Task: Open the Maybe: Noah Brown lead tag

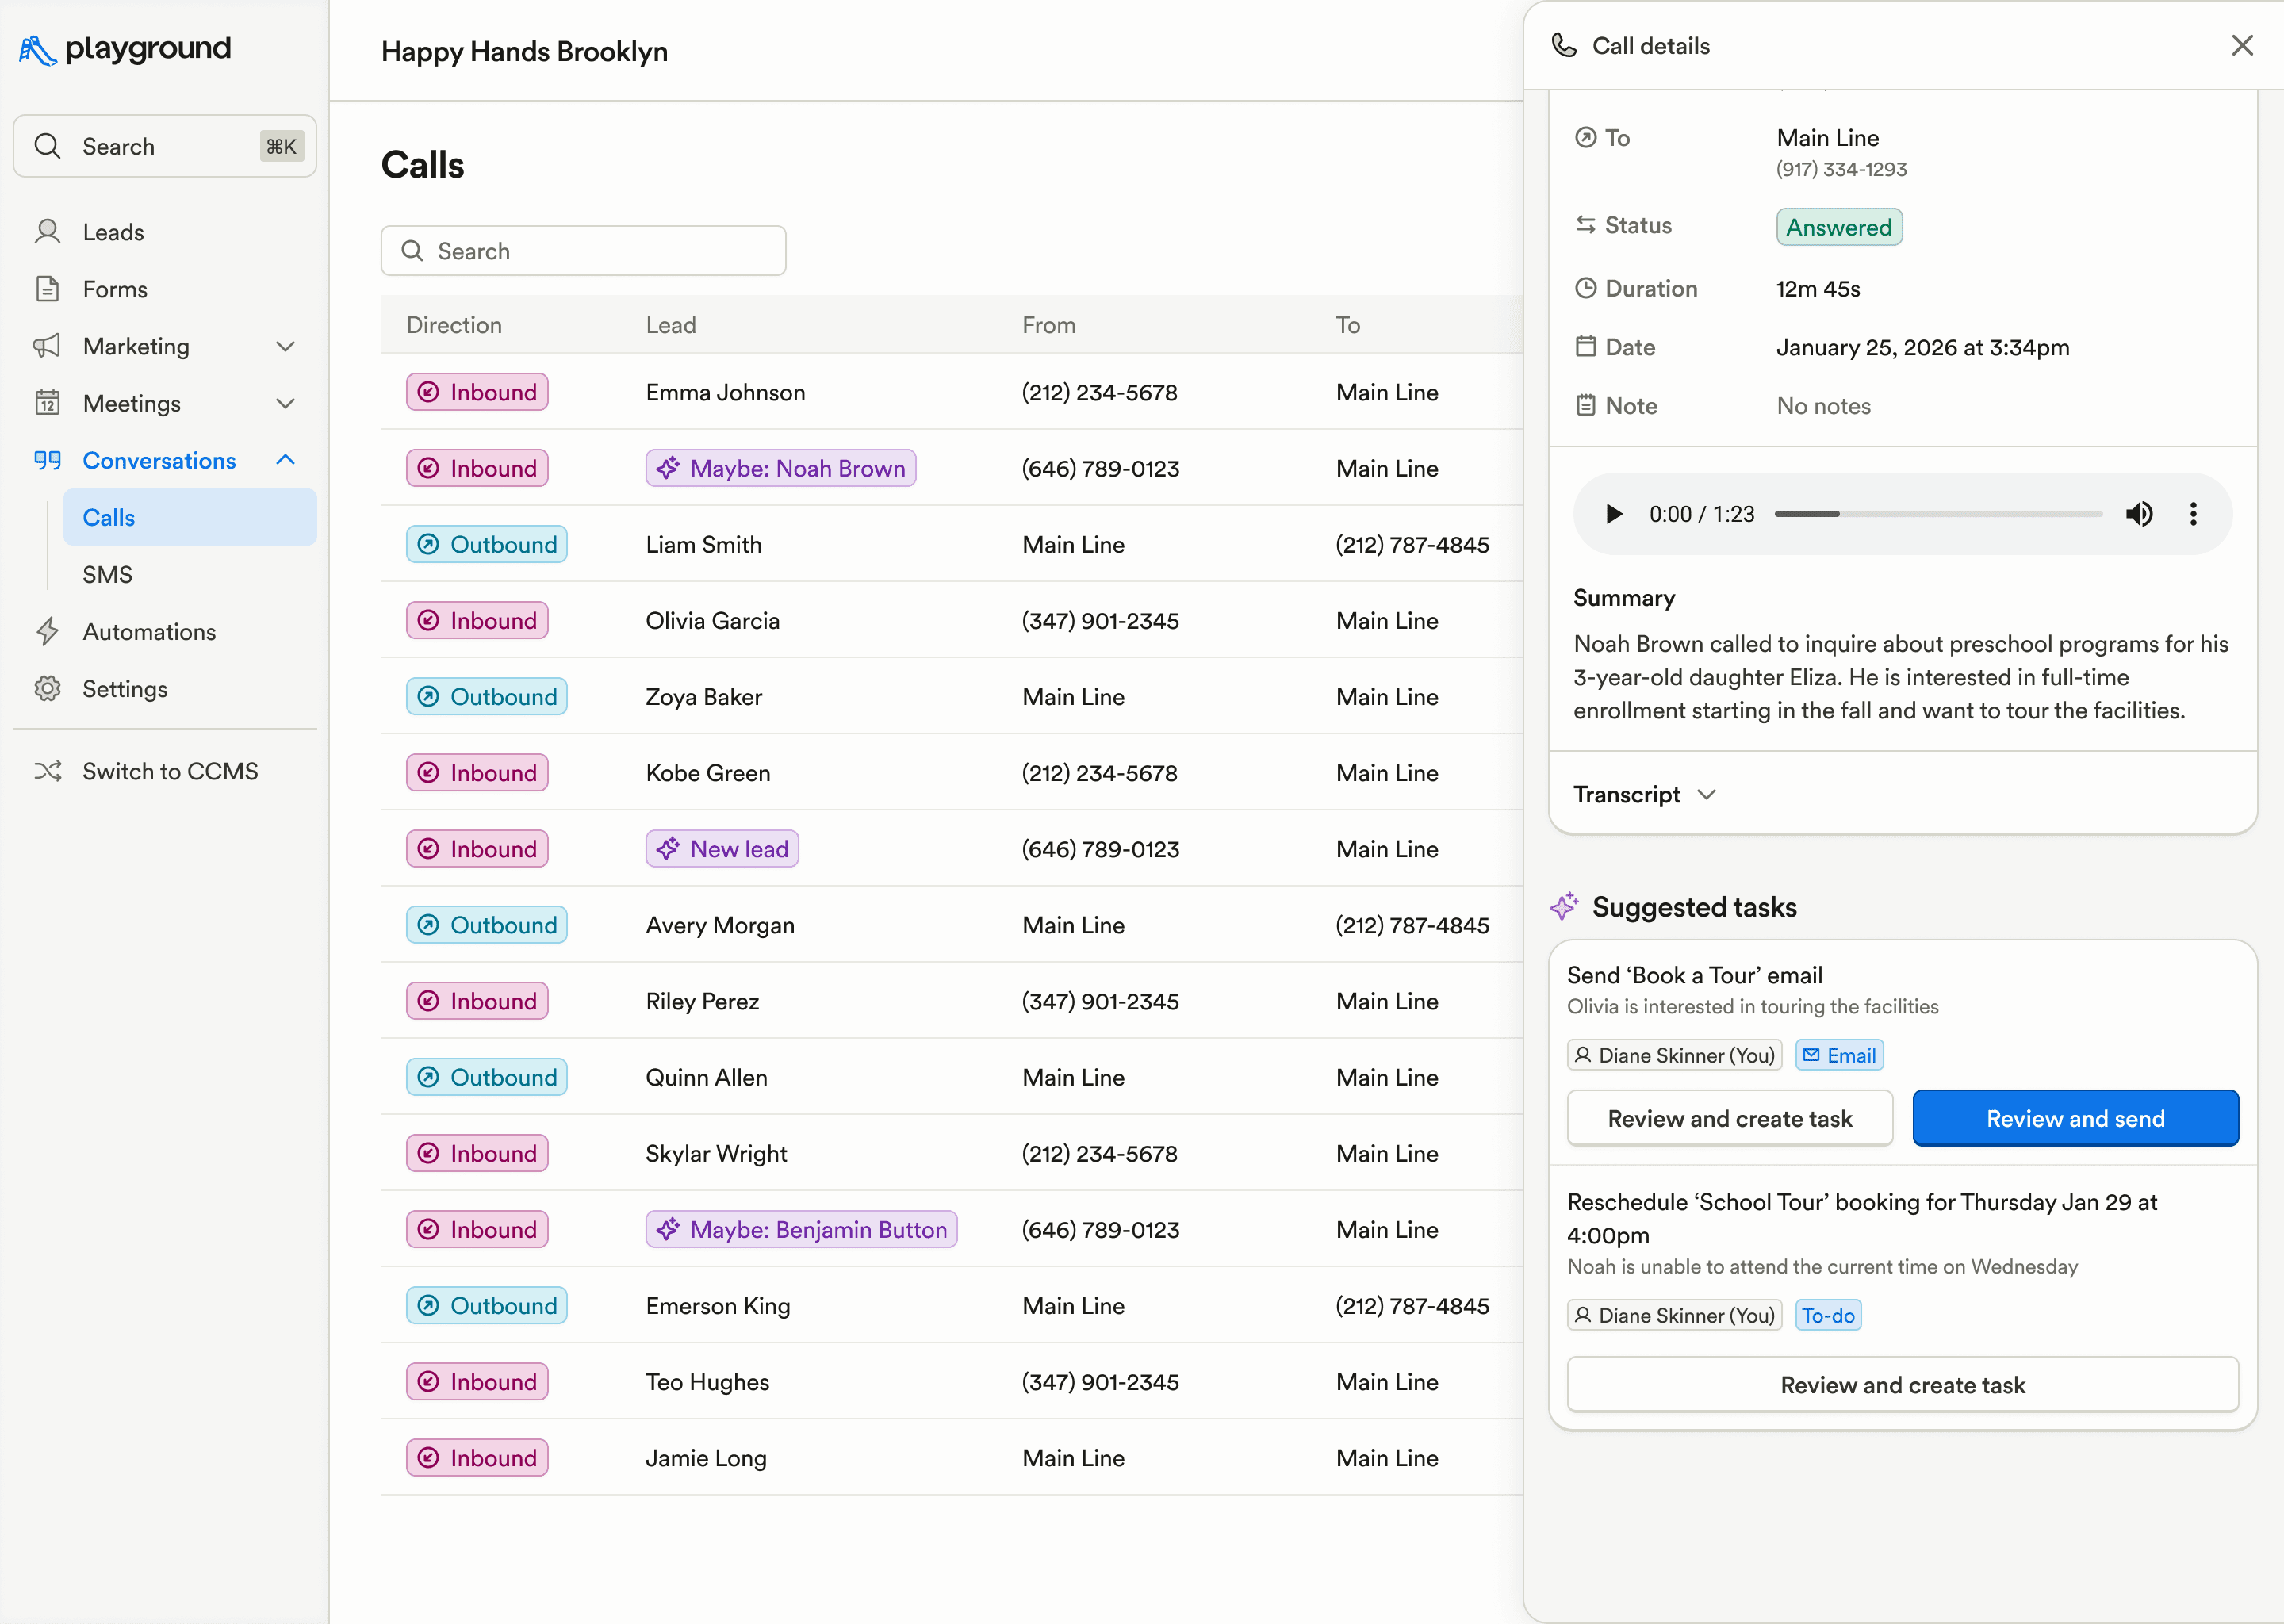Action: tap(780, 467)
